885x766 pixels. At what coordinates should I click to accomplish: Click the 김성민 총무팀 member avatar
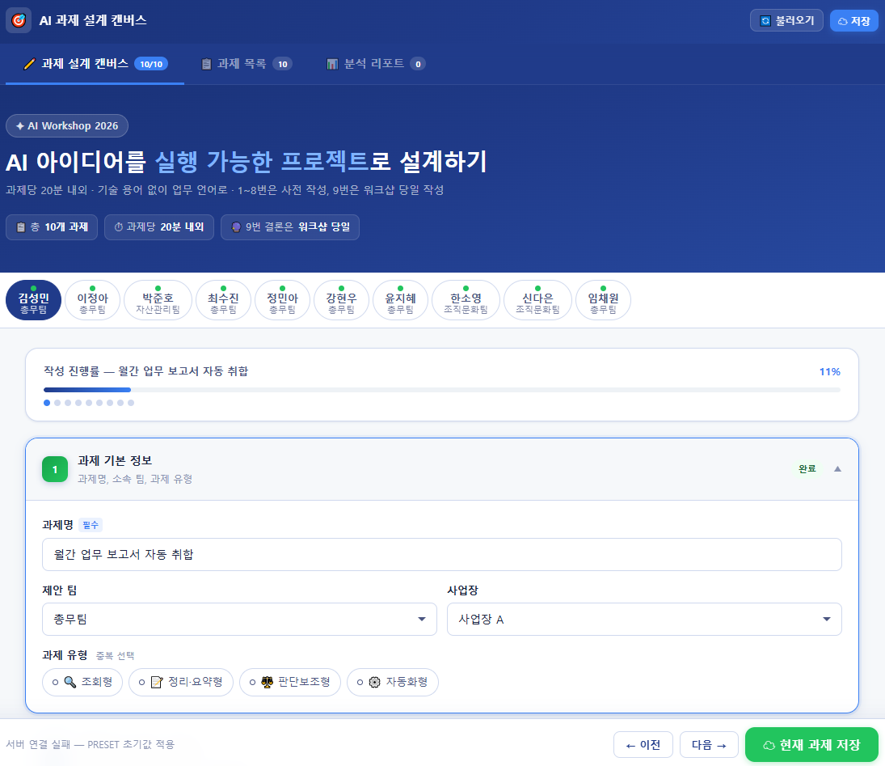point(33,300)
